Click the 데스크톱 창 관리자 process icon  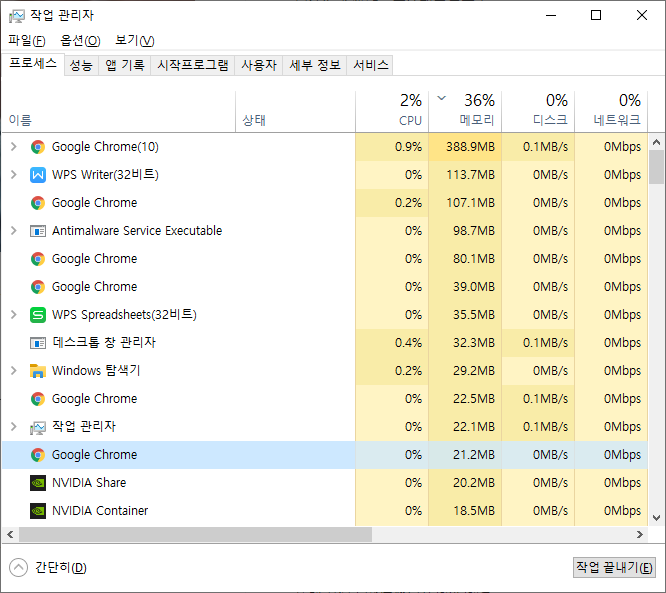pyautogui.click(x=38, y=343)
